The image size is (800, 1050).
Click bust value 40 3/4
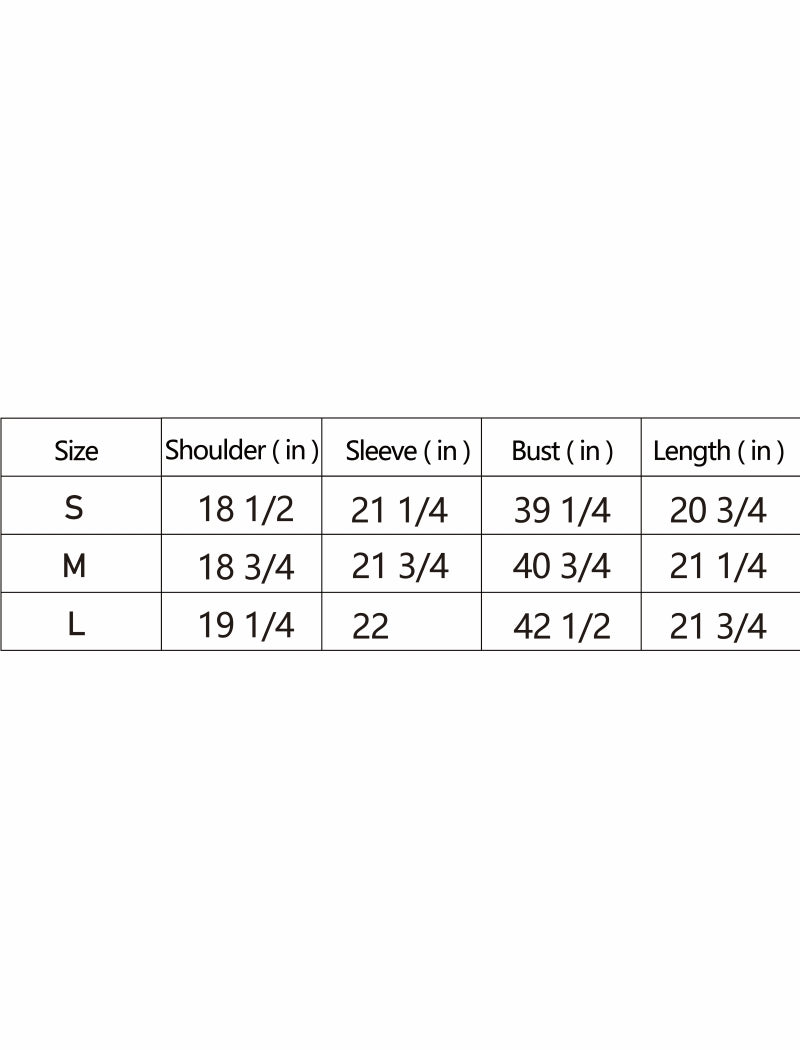coord(561,567)
